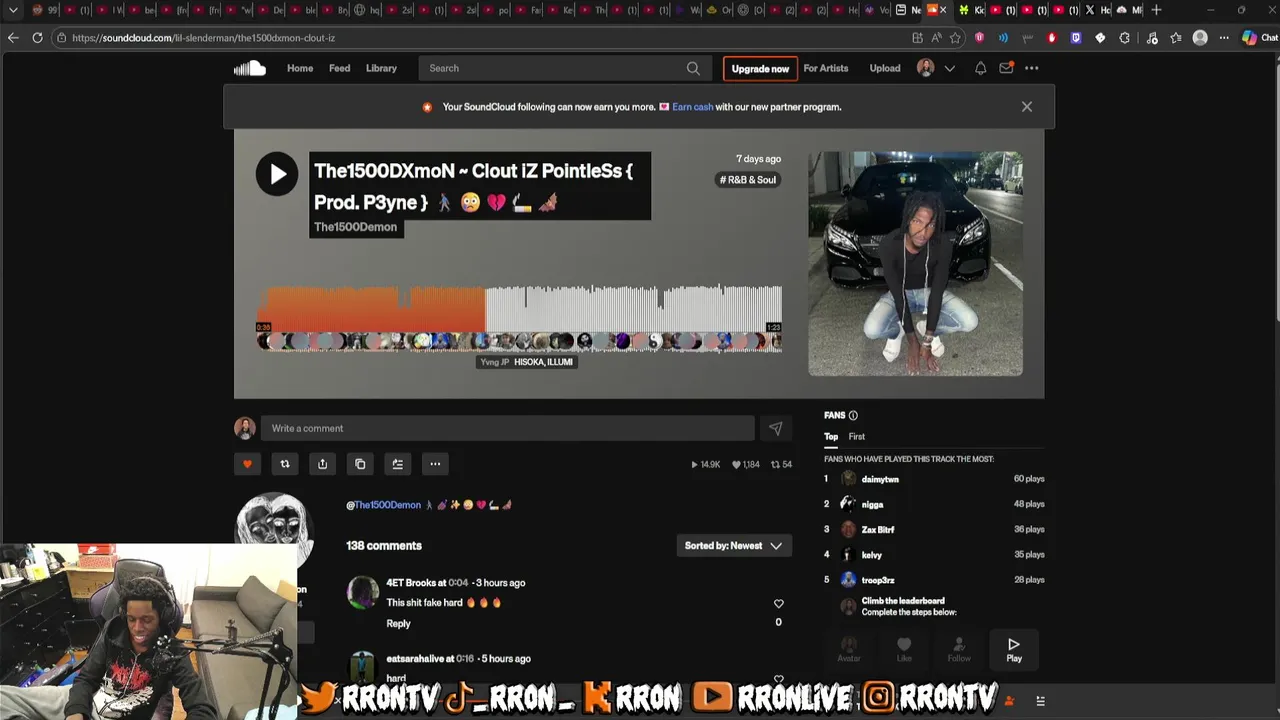Open the Upload page

(x=885, y=68)
